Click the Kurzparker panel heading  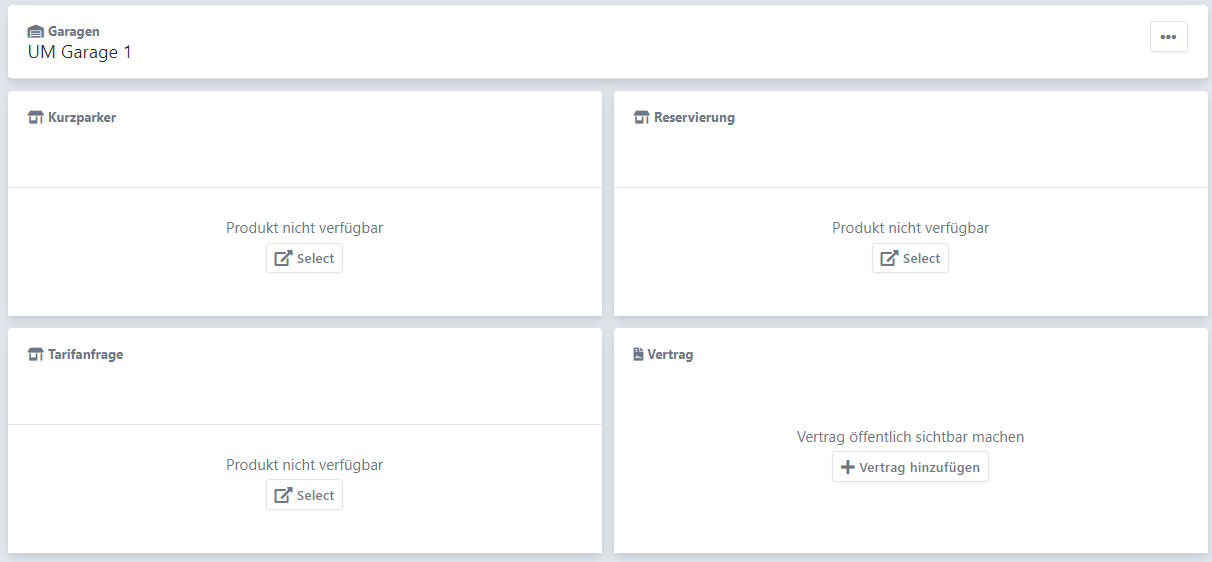click(82, 118)
